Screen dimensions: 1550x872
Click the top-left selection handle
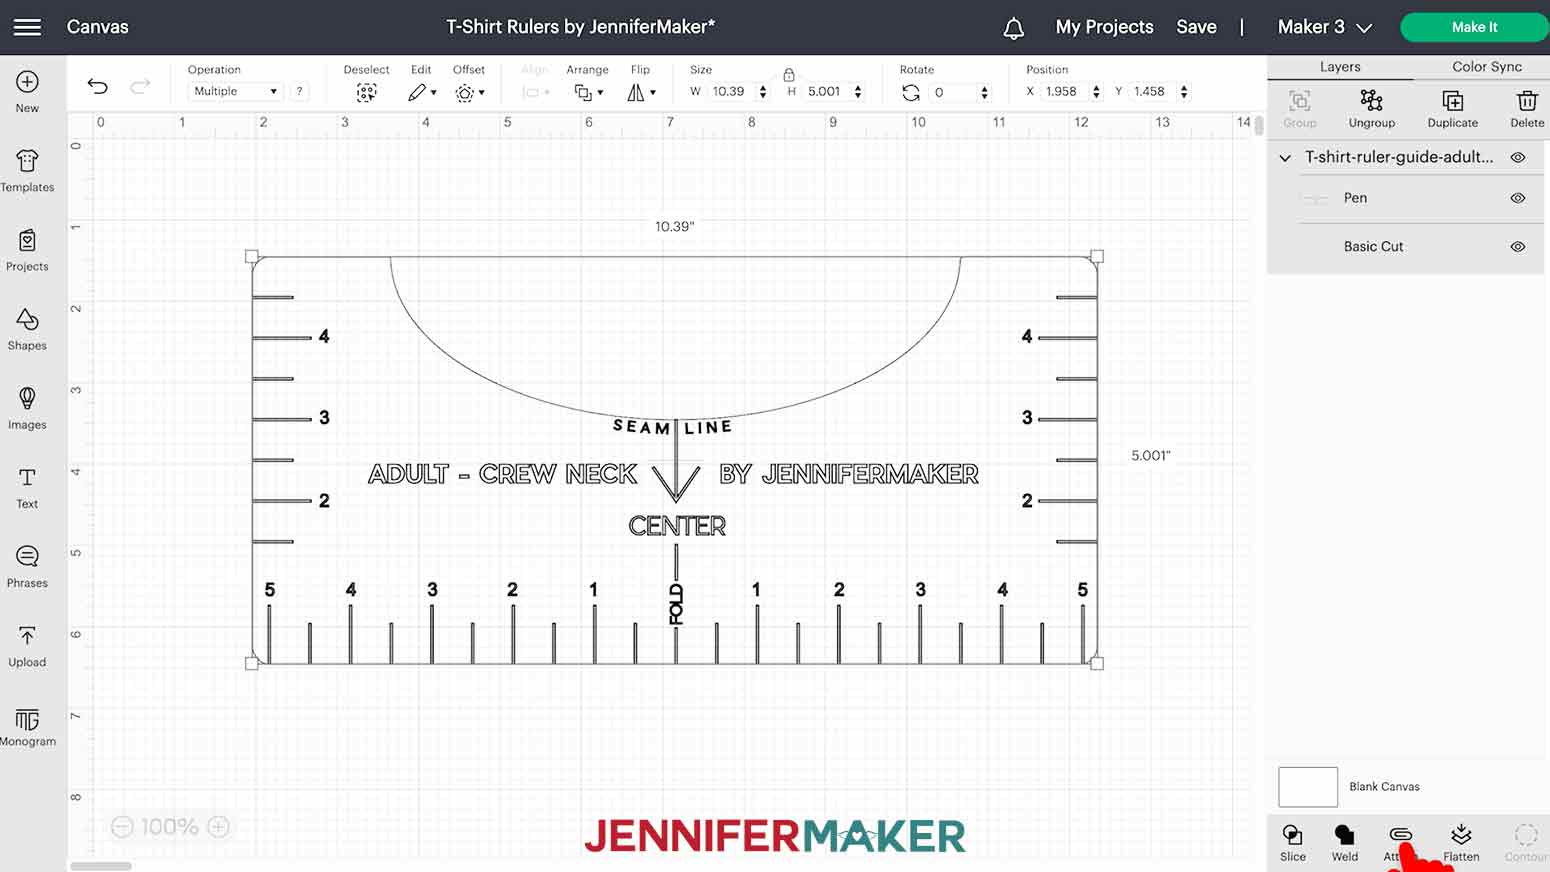[x=252, y=257]
